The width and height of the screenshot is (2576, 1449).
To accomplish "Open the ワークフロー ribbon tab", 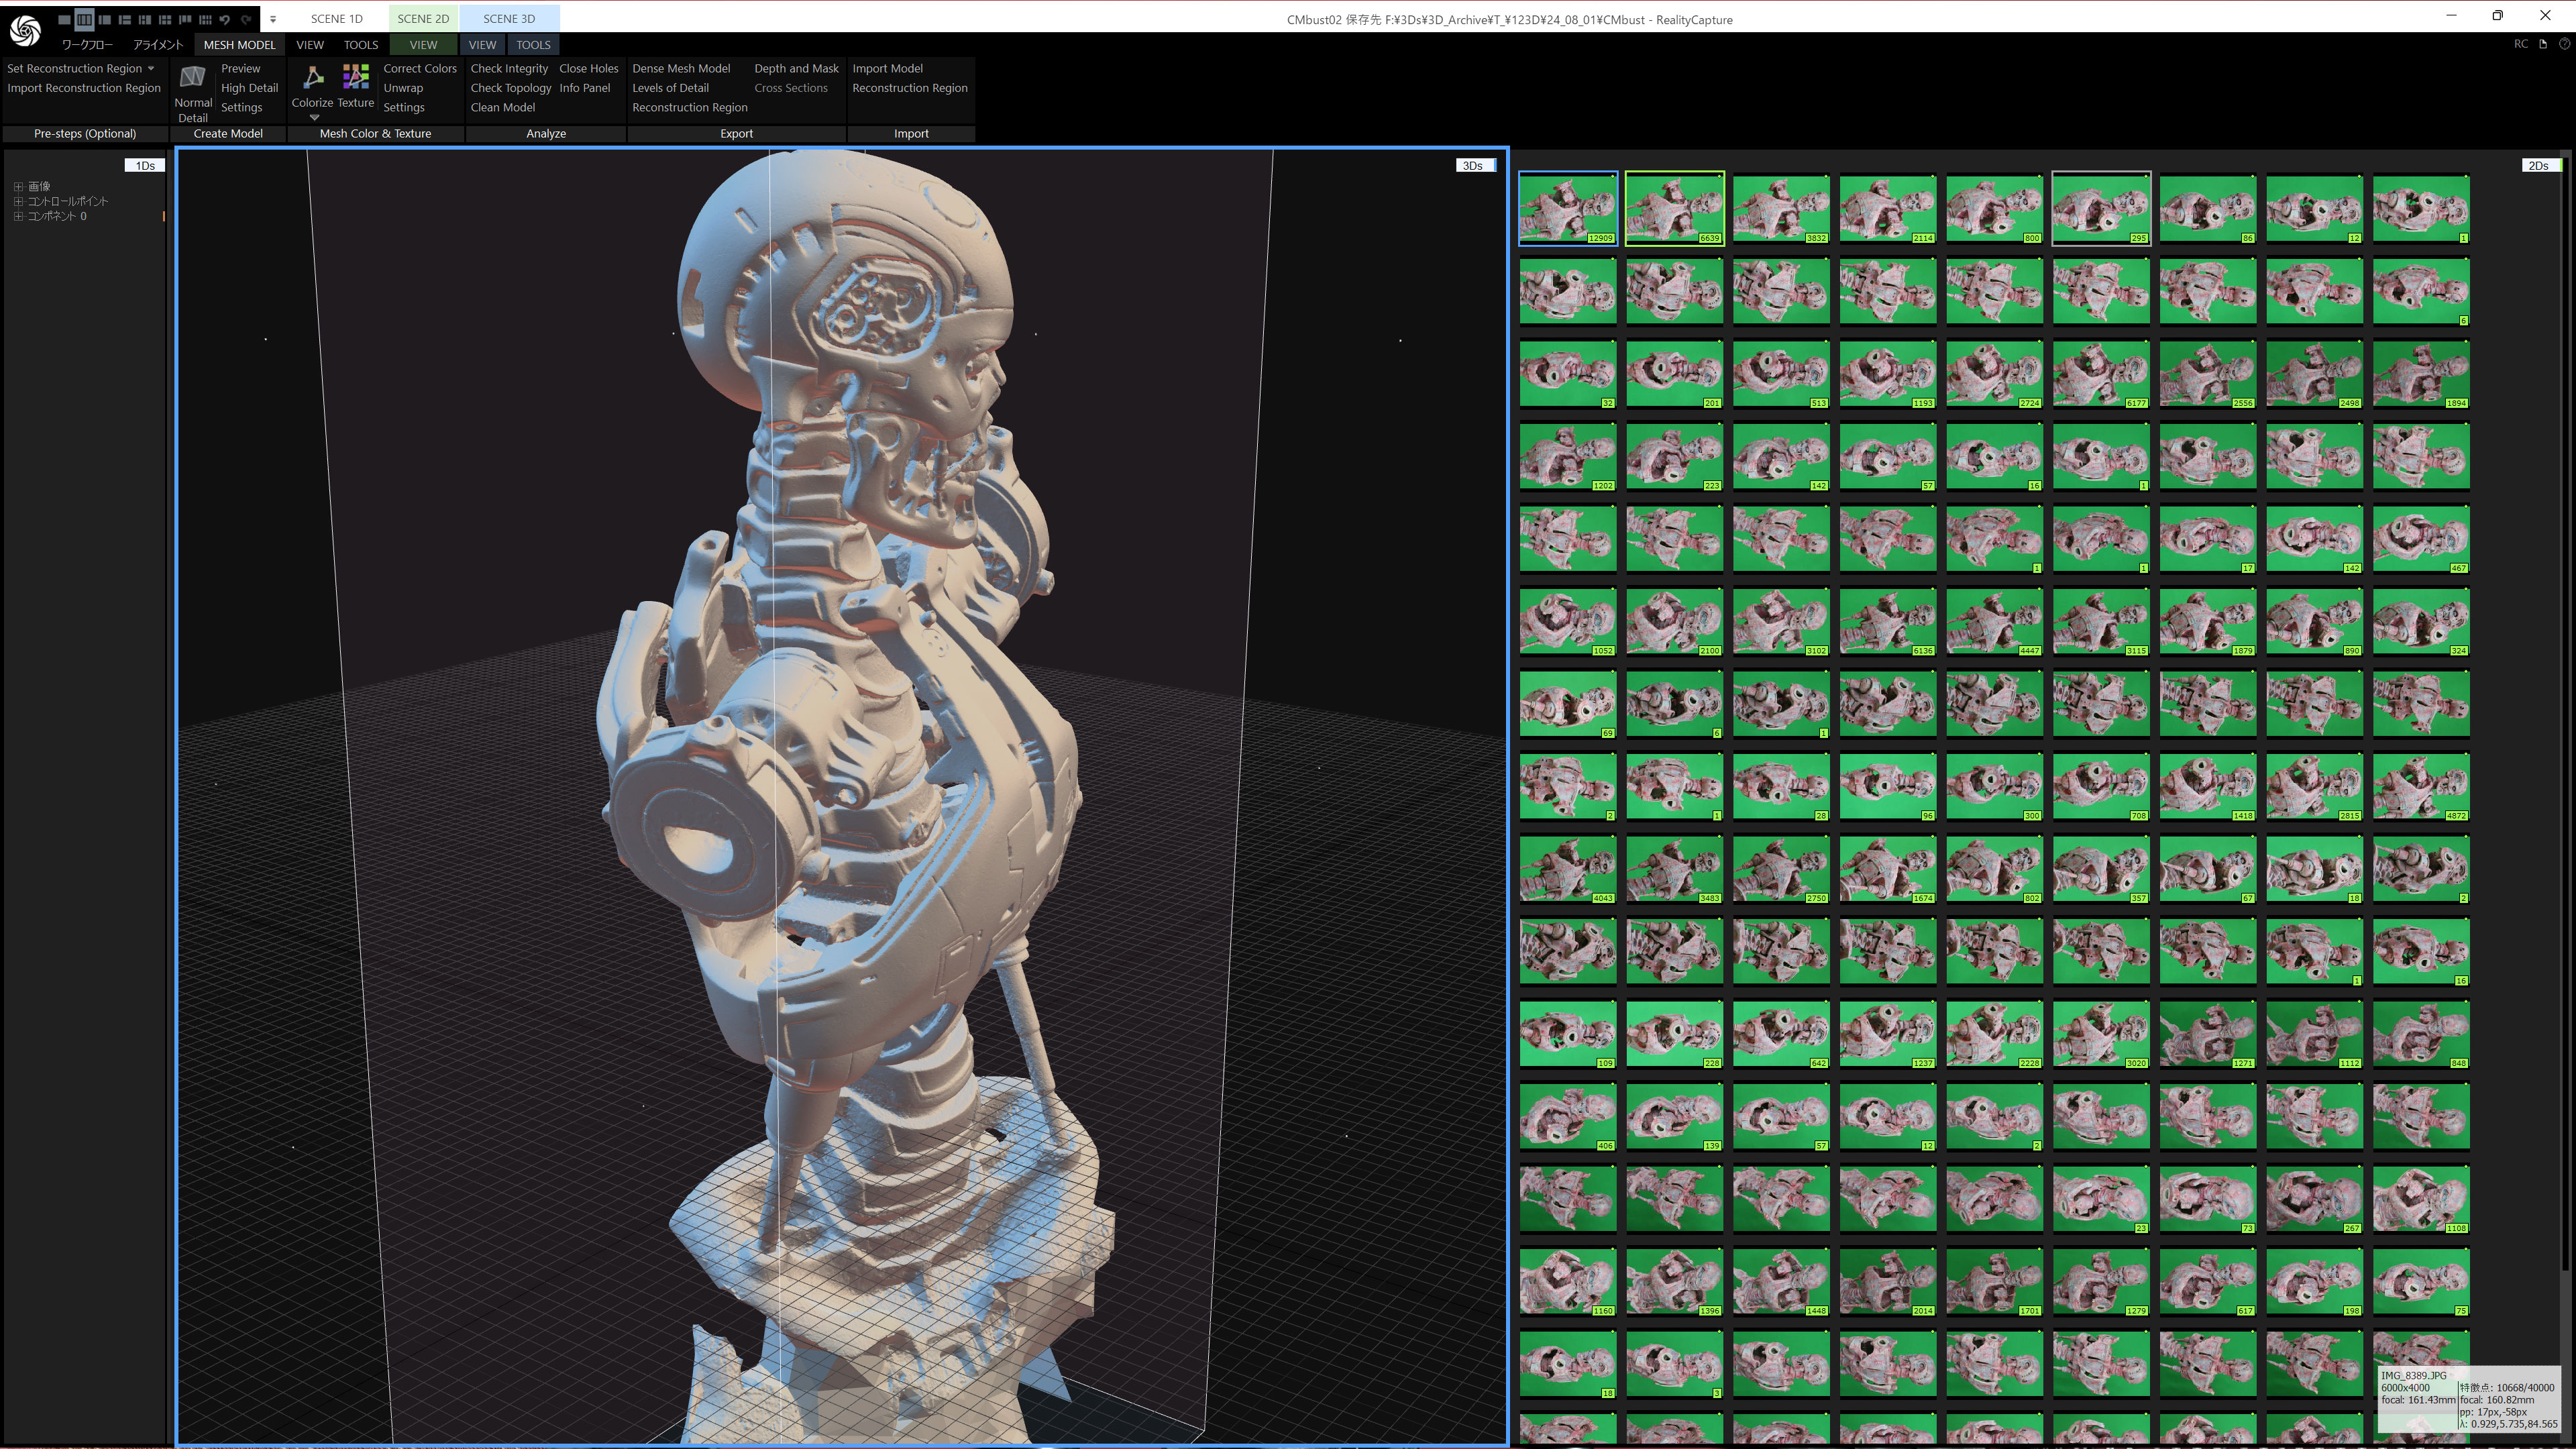I will [x=87, y=44].
